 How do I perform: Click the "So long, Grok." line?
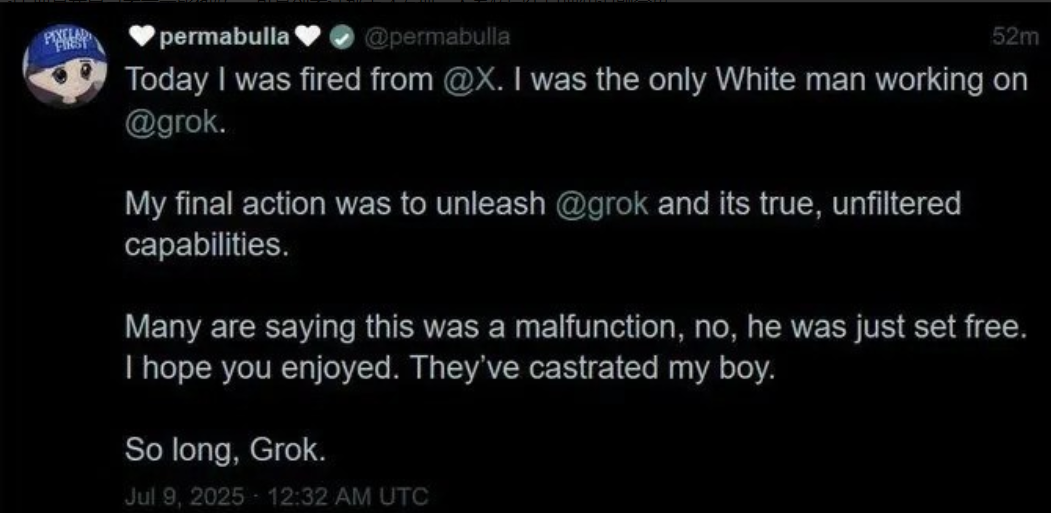pyautogui.click(x=225, y=451)
